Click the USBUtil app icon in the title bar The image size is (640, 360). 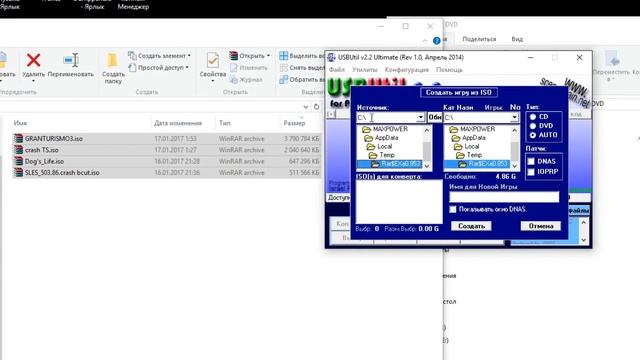[331, 57]
